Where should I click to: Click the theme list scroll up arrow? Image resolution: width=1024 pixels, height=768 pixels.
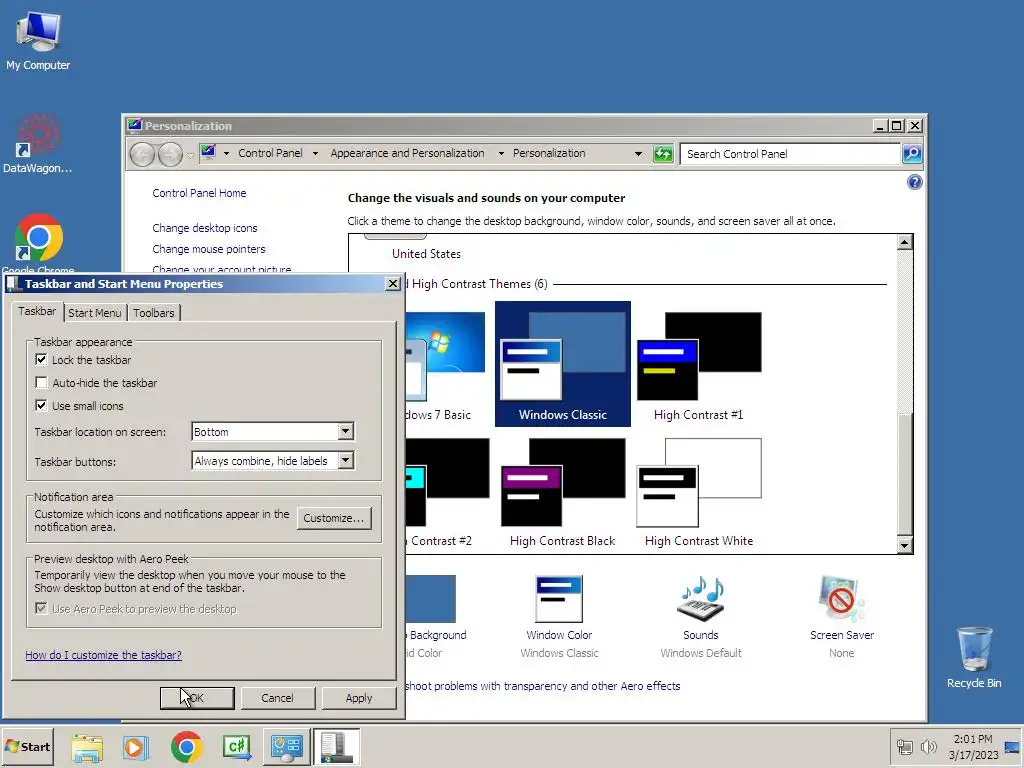click(904, 242)
